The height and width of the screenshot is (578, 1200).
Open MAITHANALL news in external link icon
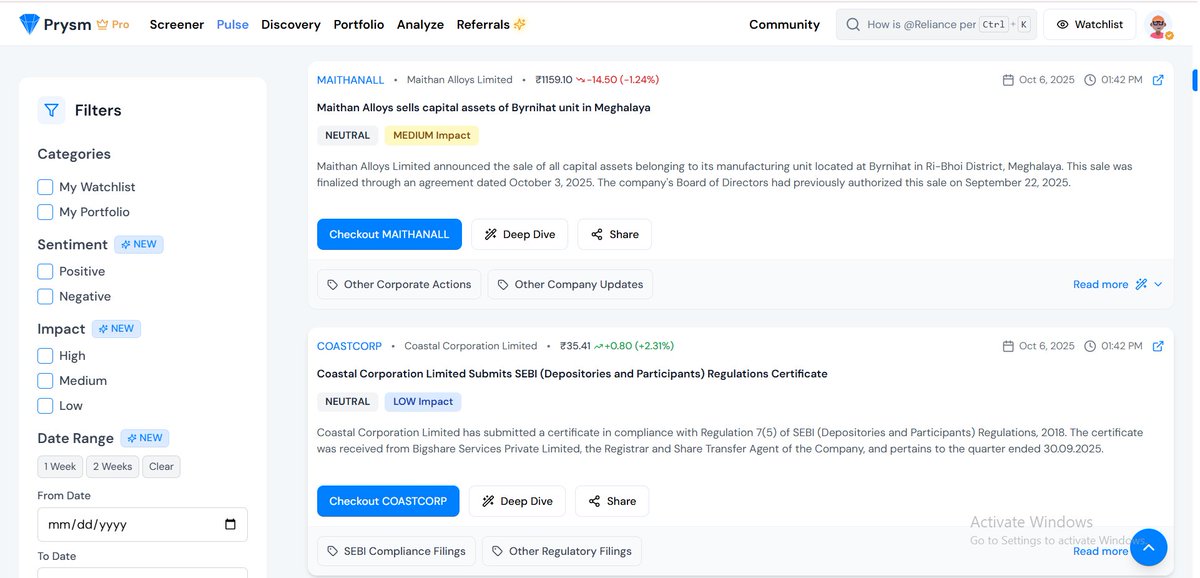[x=1158, y=80]
